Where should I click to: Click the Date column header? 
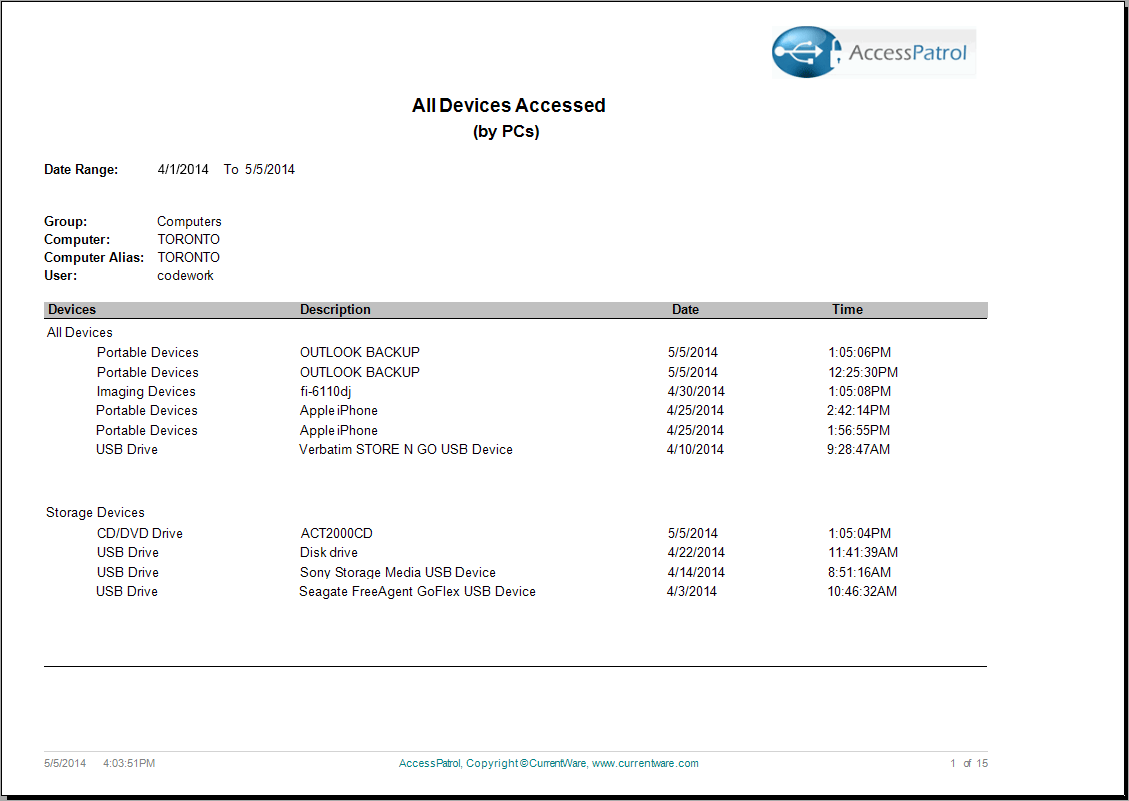pos(685,309)
